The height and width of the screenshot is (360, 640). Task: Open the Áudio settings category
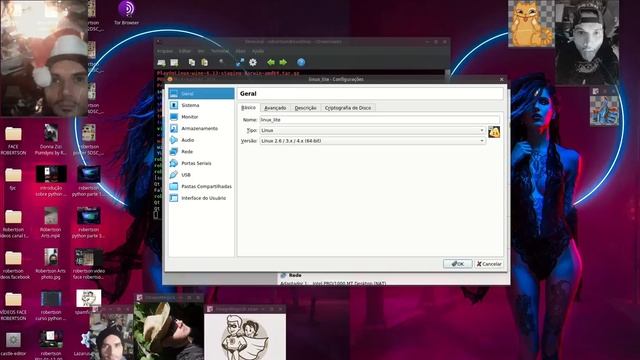(x=201, y=140)
